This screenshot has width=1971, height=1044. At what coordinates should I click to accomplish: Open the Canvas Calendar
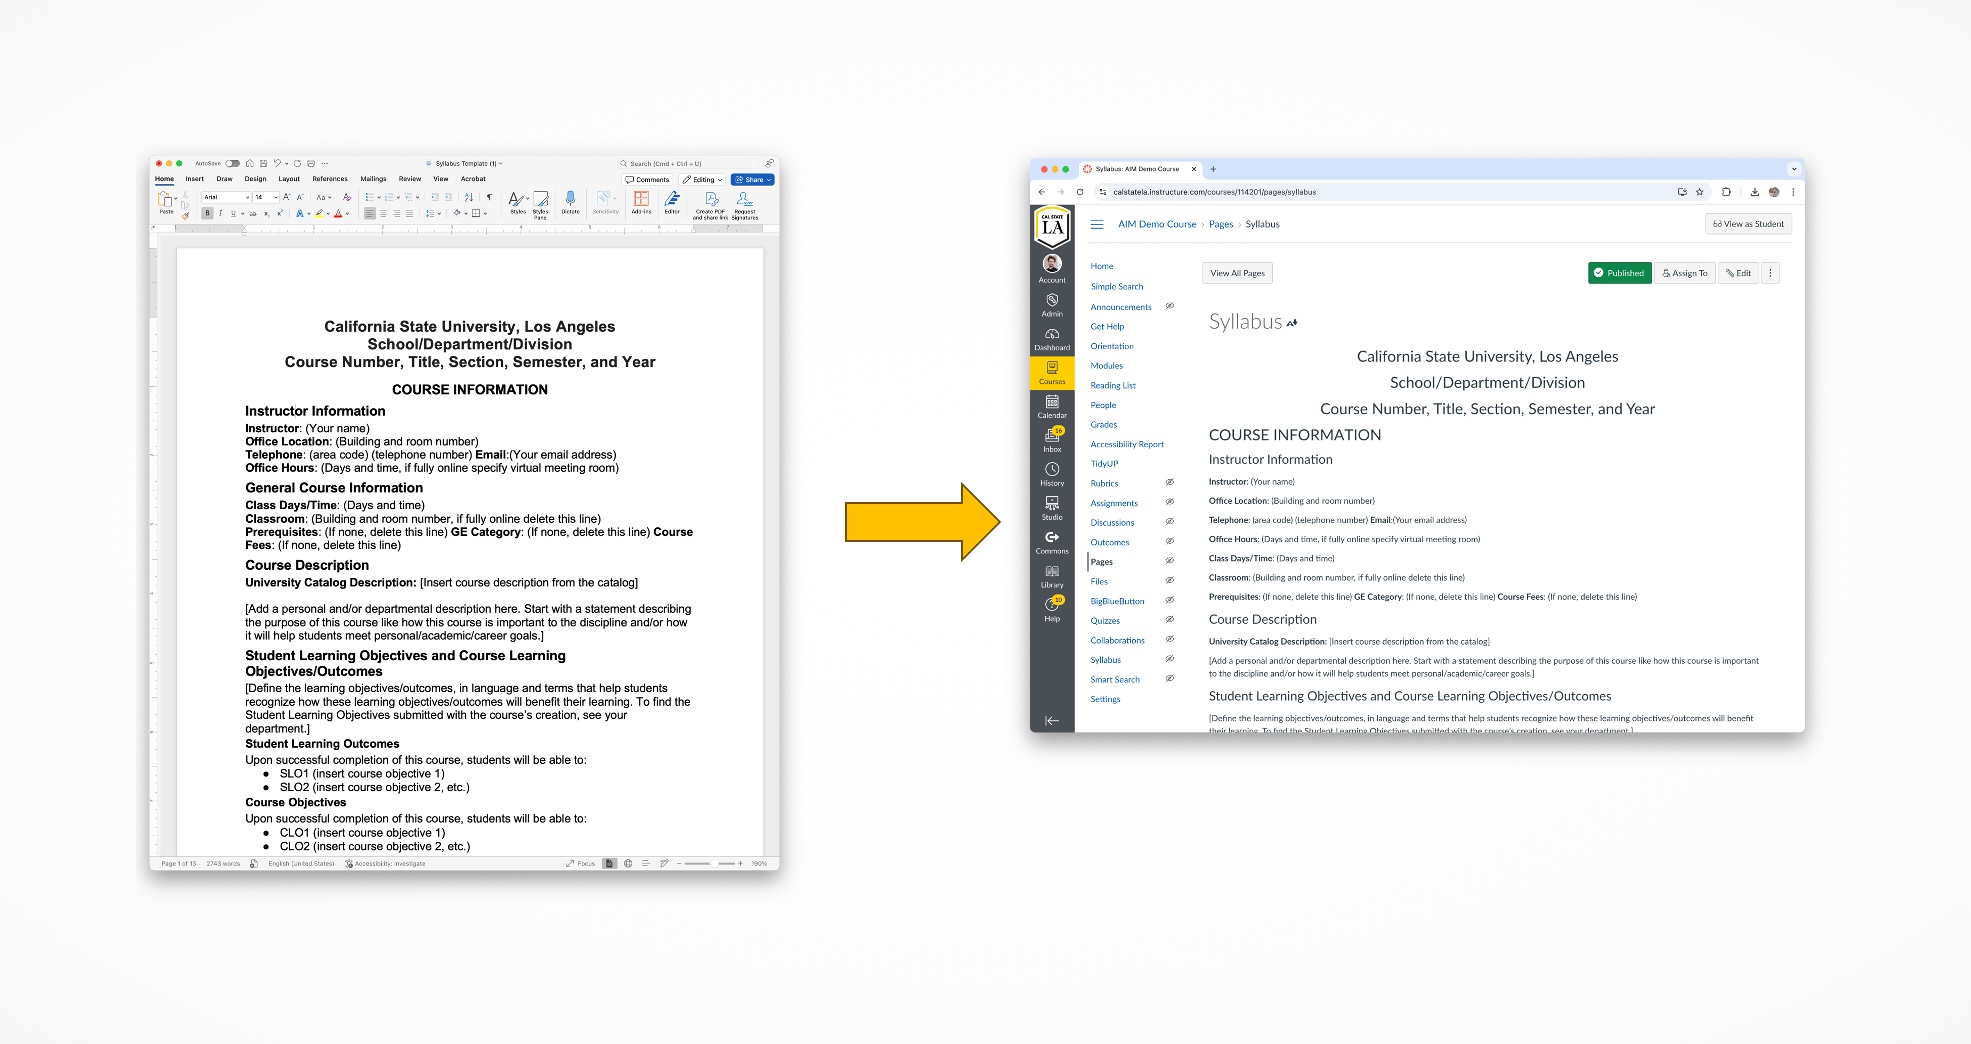click(1052, 407)
